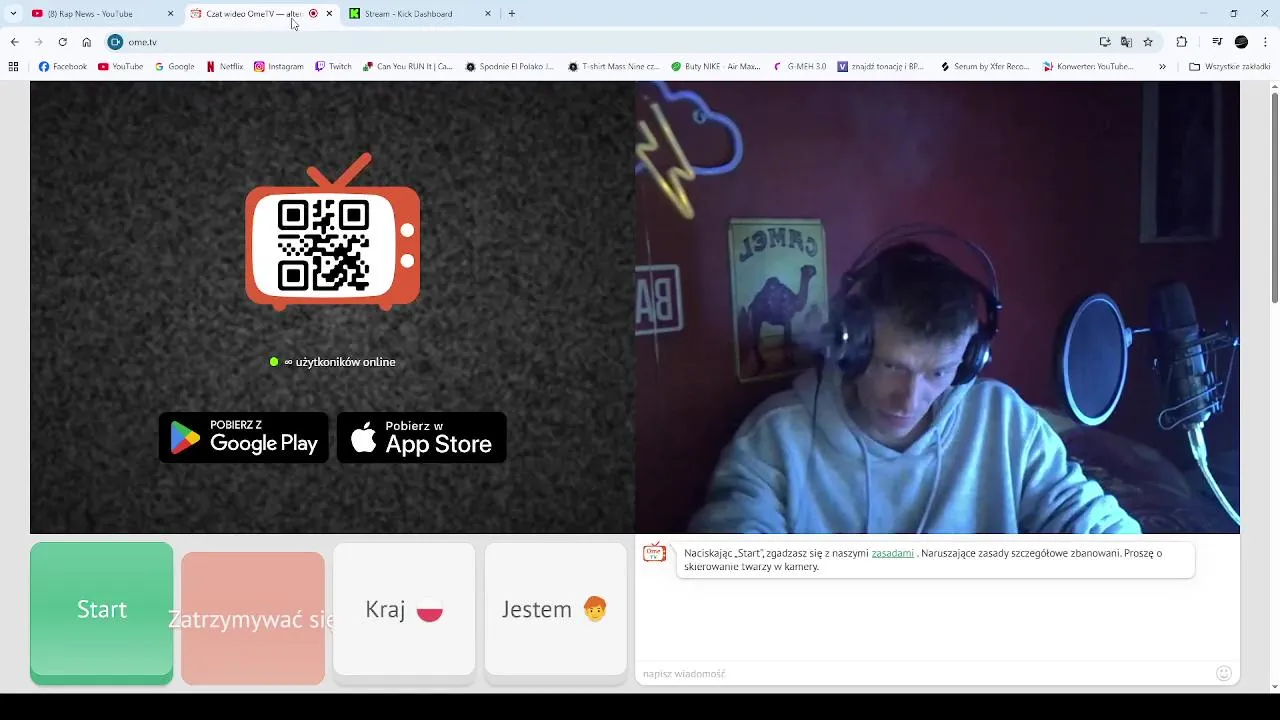Viewport: 1280px width, 720px height.
Task: Open the media controls icon
Action: coord(1217,42)
